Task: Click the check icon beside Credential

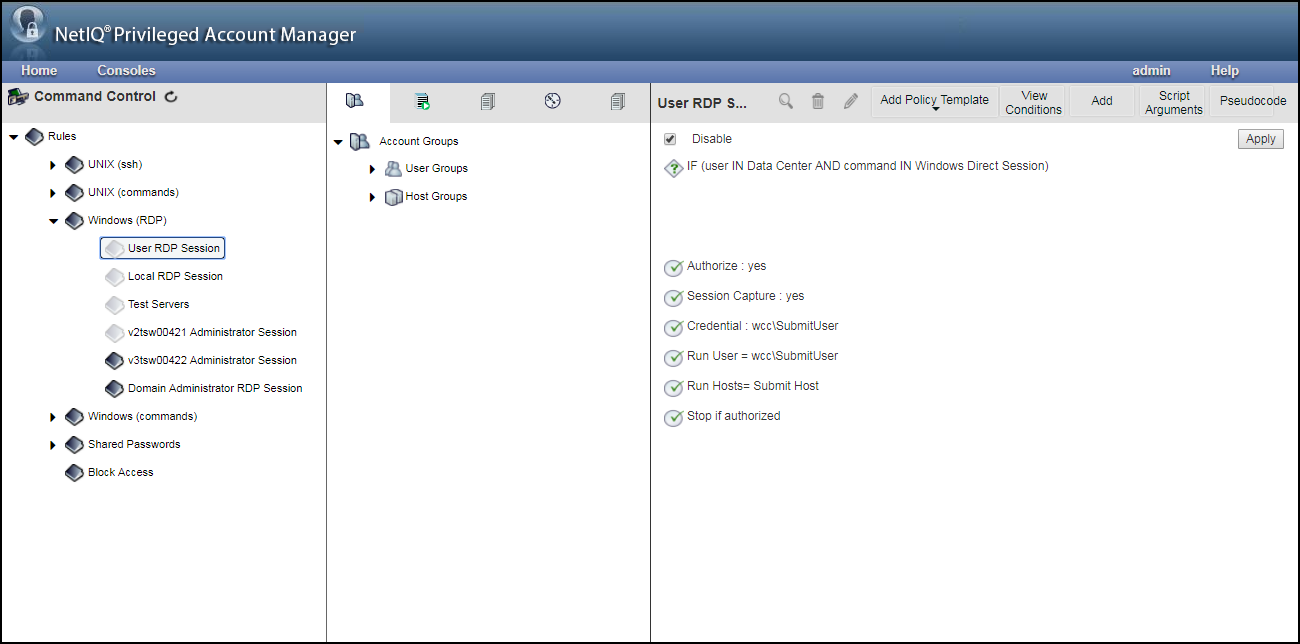Action: click(x=674, y=327)
